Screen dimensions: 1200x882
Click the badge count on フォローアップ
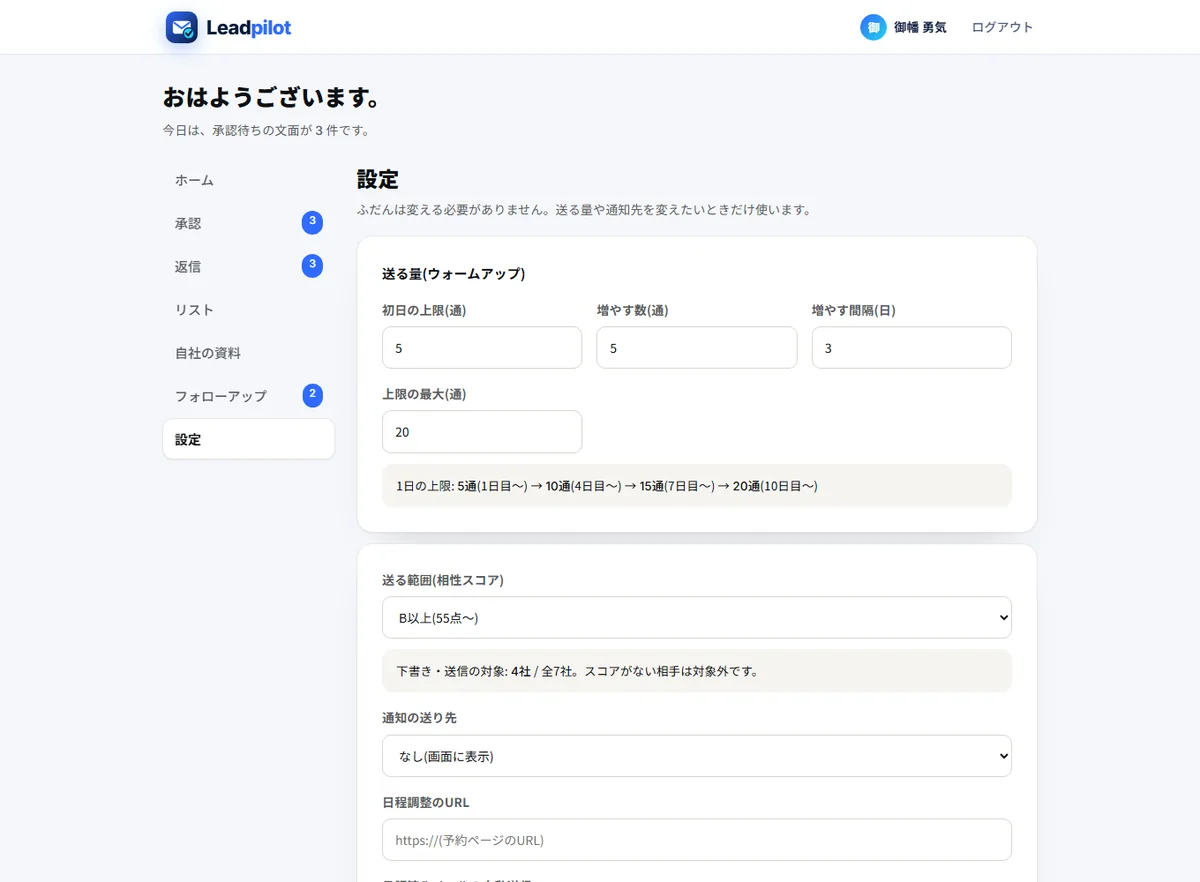coord(312,395)
